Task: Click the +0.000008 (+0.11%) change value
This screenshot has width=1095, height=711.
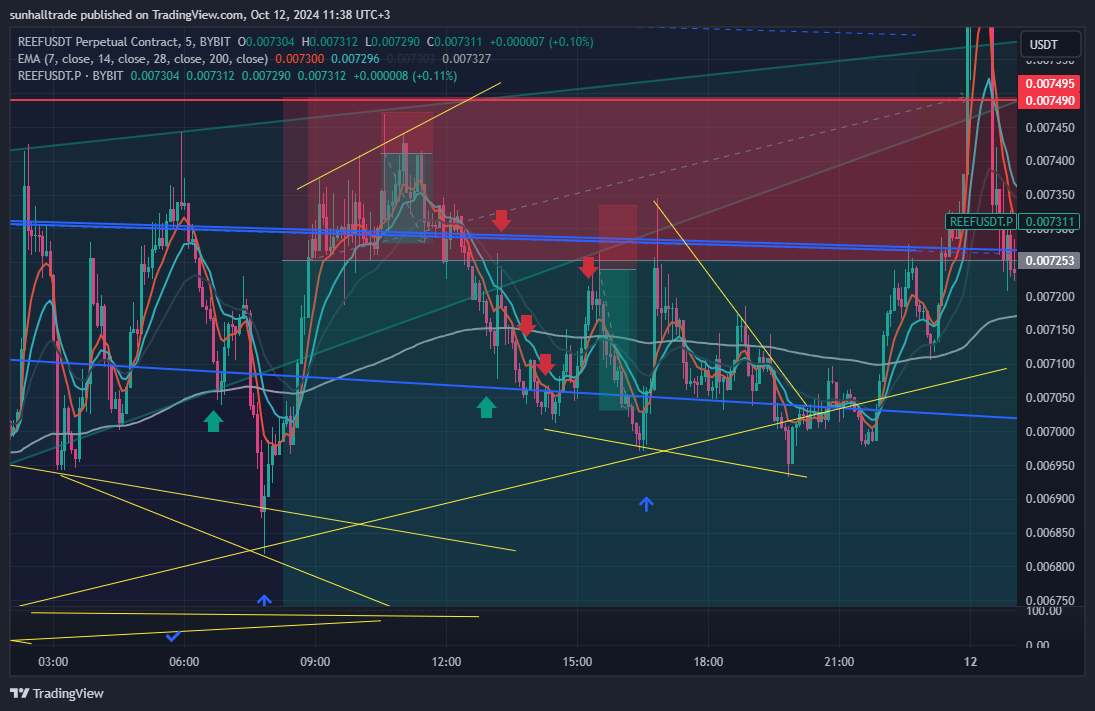Action: pyautogui.click(x=405, y=75)
